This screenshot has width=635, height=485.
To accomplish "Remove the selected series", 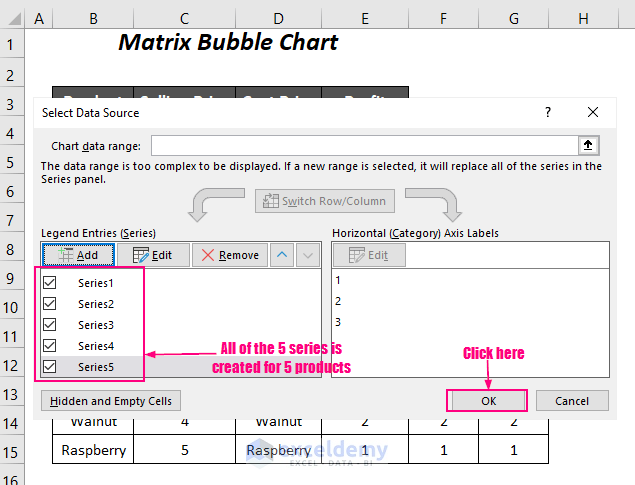I will pyautogui.click(x=230, y=255).
